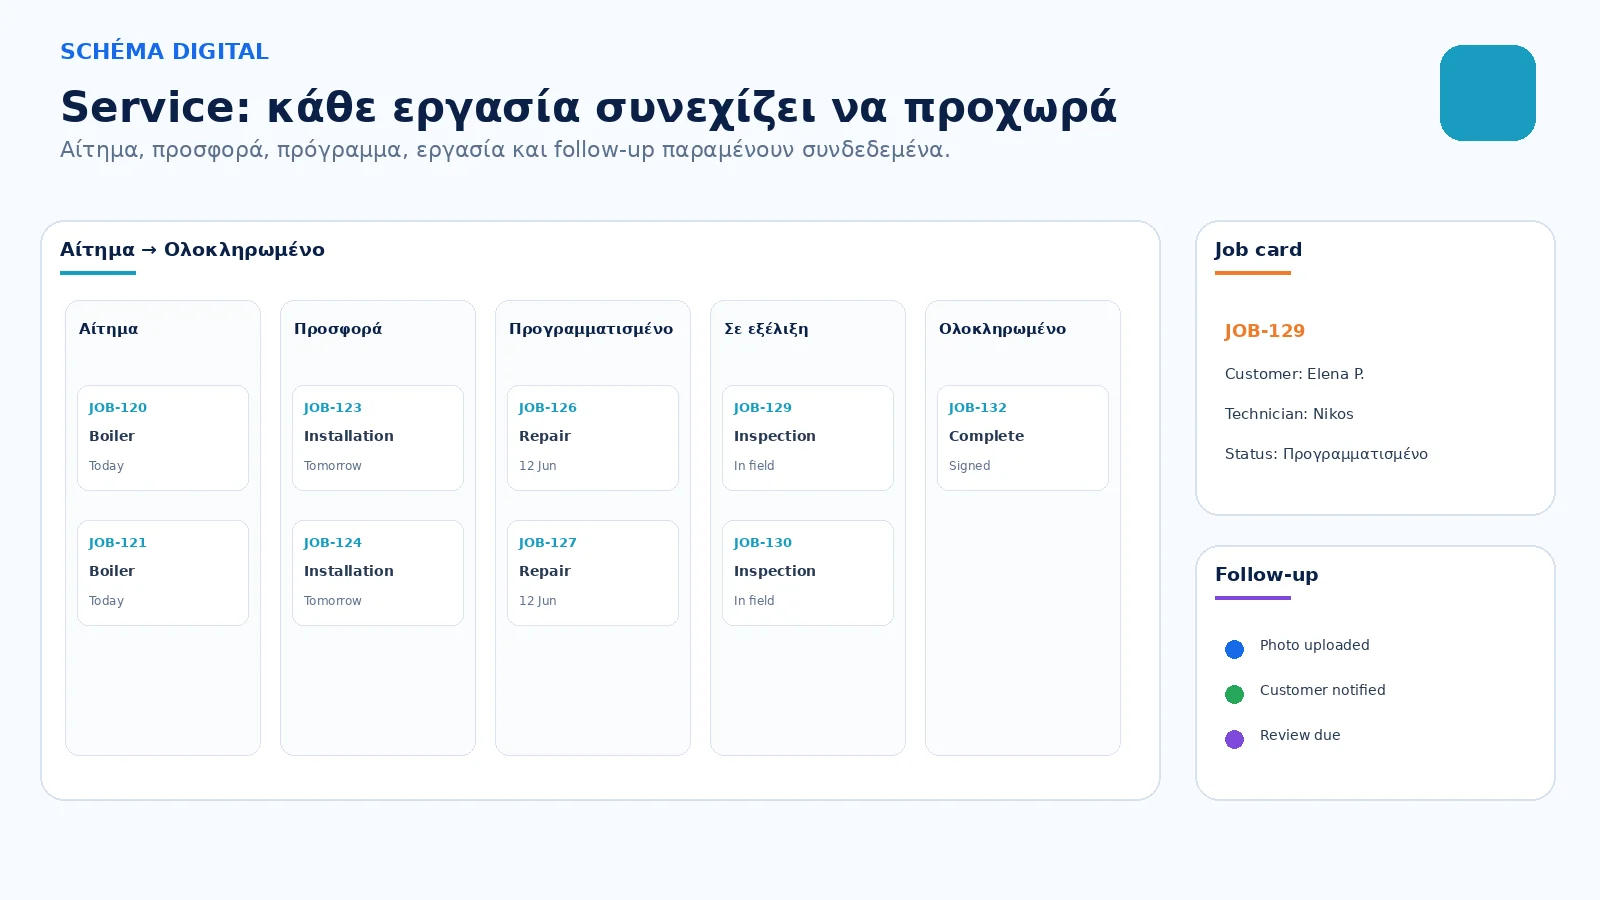Click Status: Προγραμματισμένο line
This screenshot has width=1600, height=900.
[1326, 454]
